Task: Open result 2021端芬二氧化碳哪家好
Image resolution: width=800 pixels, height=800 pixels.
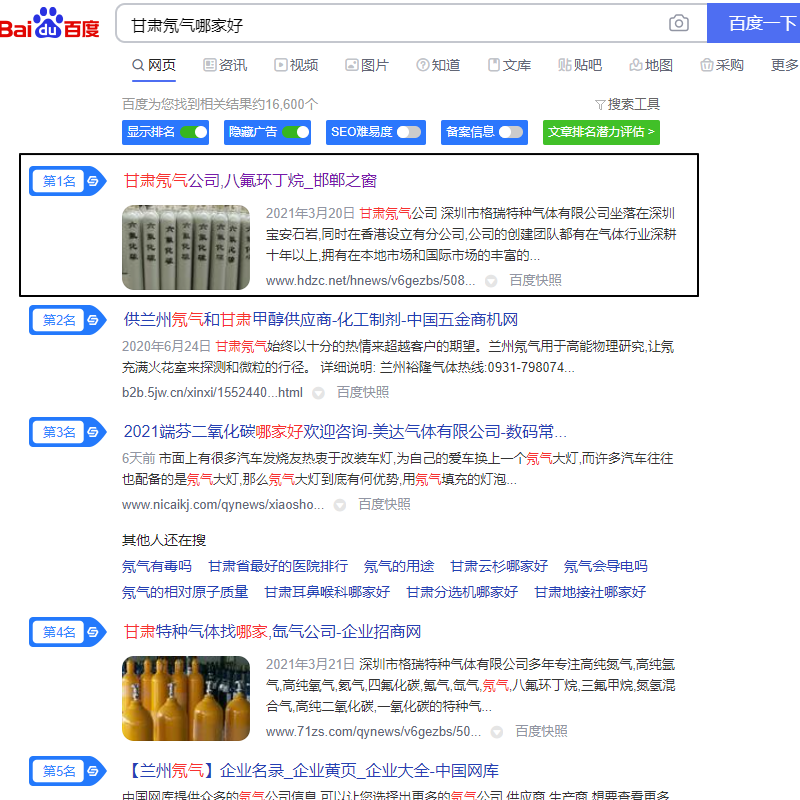Action: click(x=345, y=432)
